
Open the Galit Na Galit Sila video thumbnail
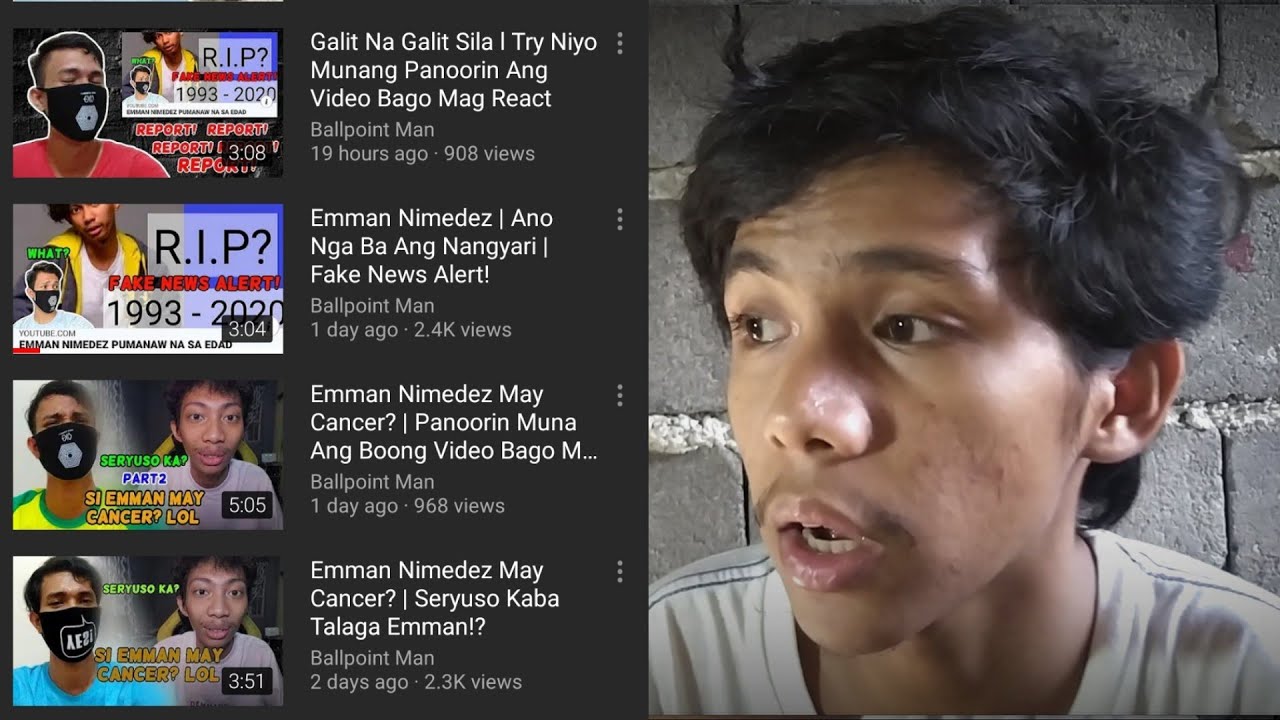point(148,103)
